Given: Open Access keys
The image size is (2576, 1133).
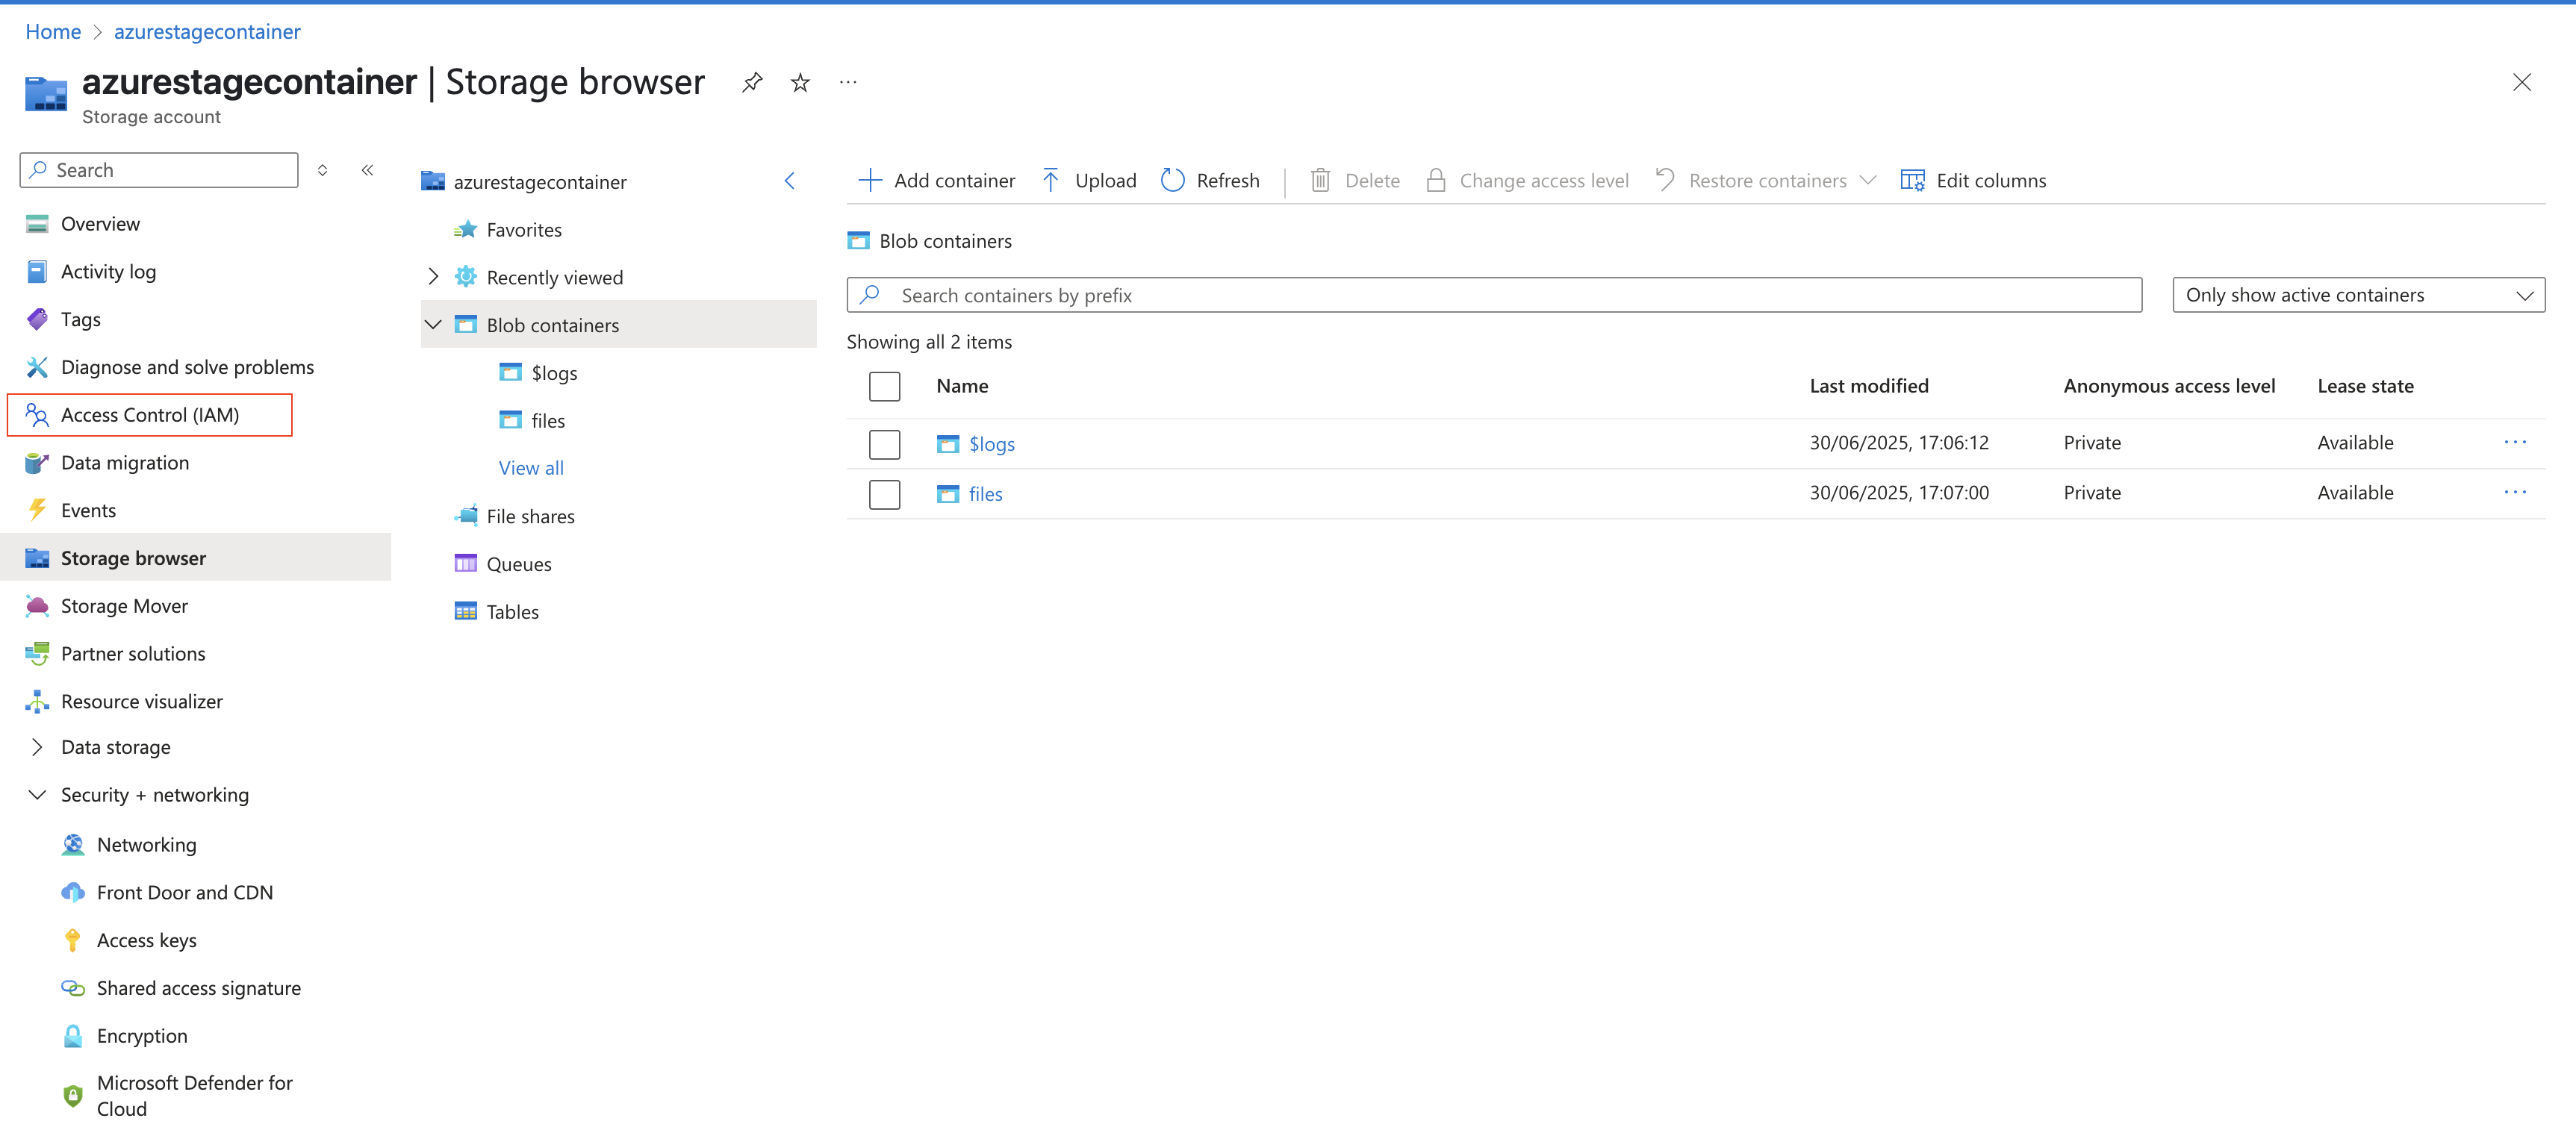Looking at the screenshot, I should (146, 940).
